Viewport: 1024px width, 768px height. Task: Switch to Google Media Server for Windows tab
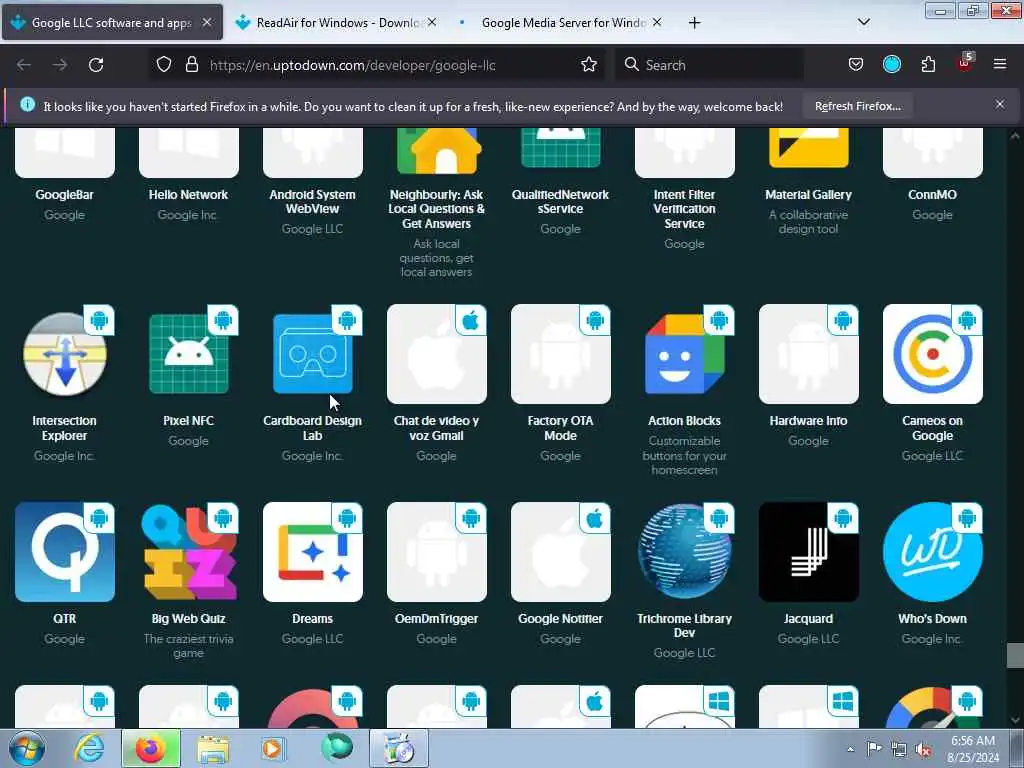(x=562, y=22)
